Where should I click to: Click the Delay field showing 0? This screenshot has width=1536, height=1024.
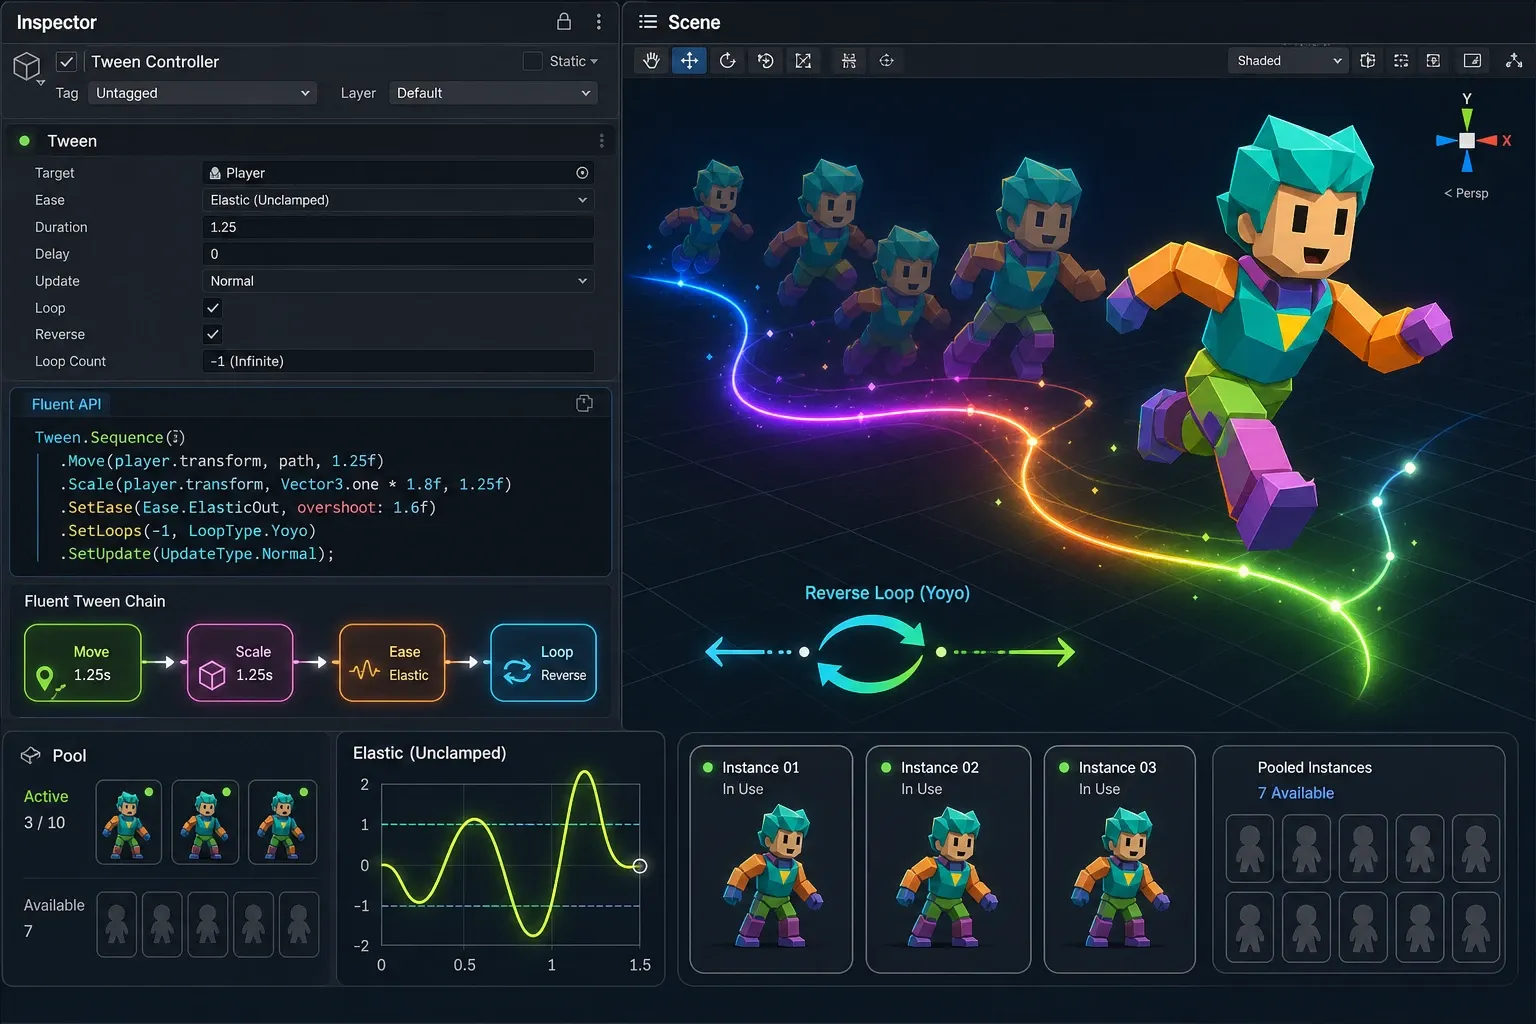click(x=398, y=254)
